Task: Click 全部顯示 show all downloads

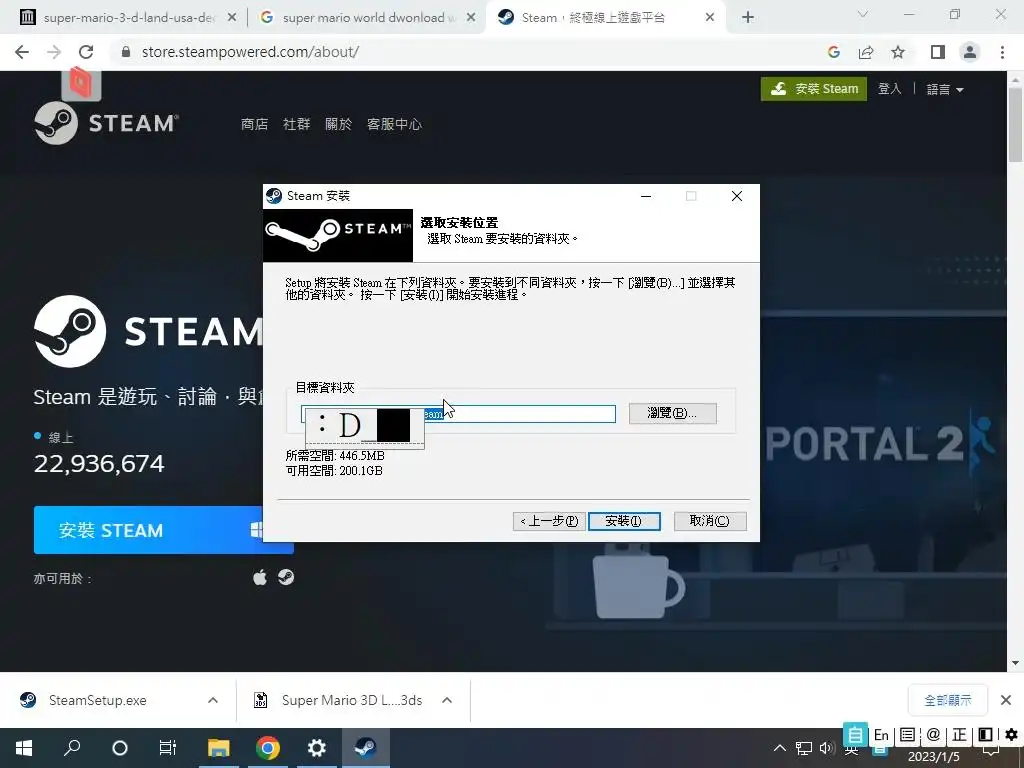Action: click(x=948, y=700)
